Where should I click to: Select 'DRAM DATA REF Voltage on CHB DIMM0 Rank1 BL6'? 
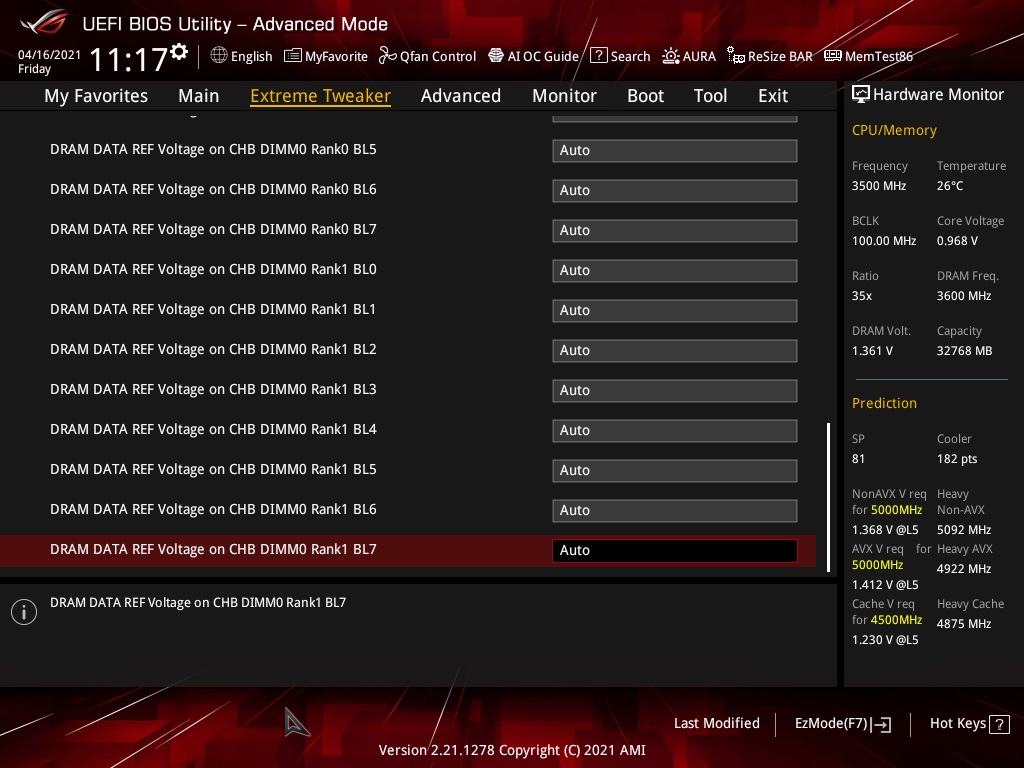click(x=213, y=509)
